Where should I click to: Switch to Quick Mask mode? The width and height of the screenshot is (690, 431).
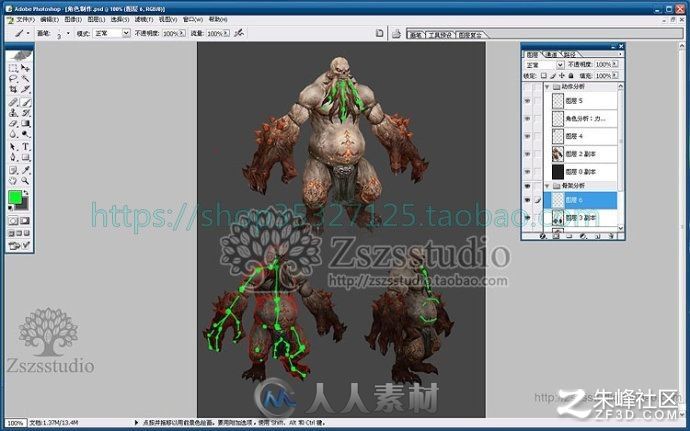point(25,221)
